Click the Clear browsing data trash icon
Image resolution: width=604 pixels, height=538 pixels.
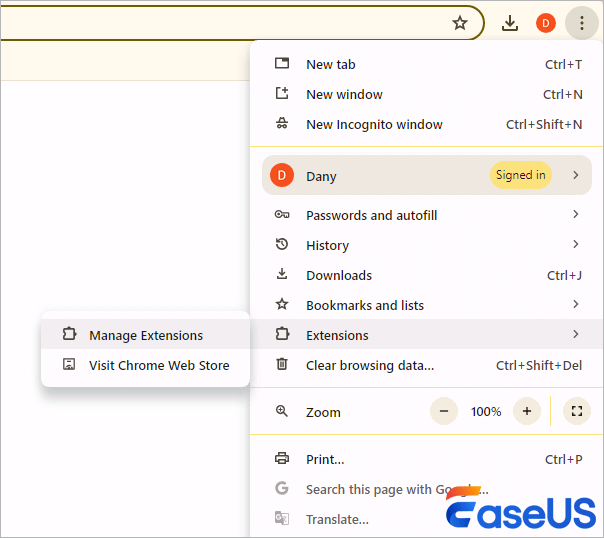pos(282,365)
